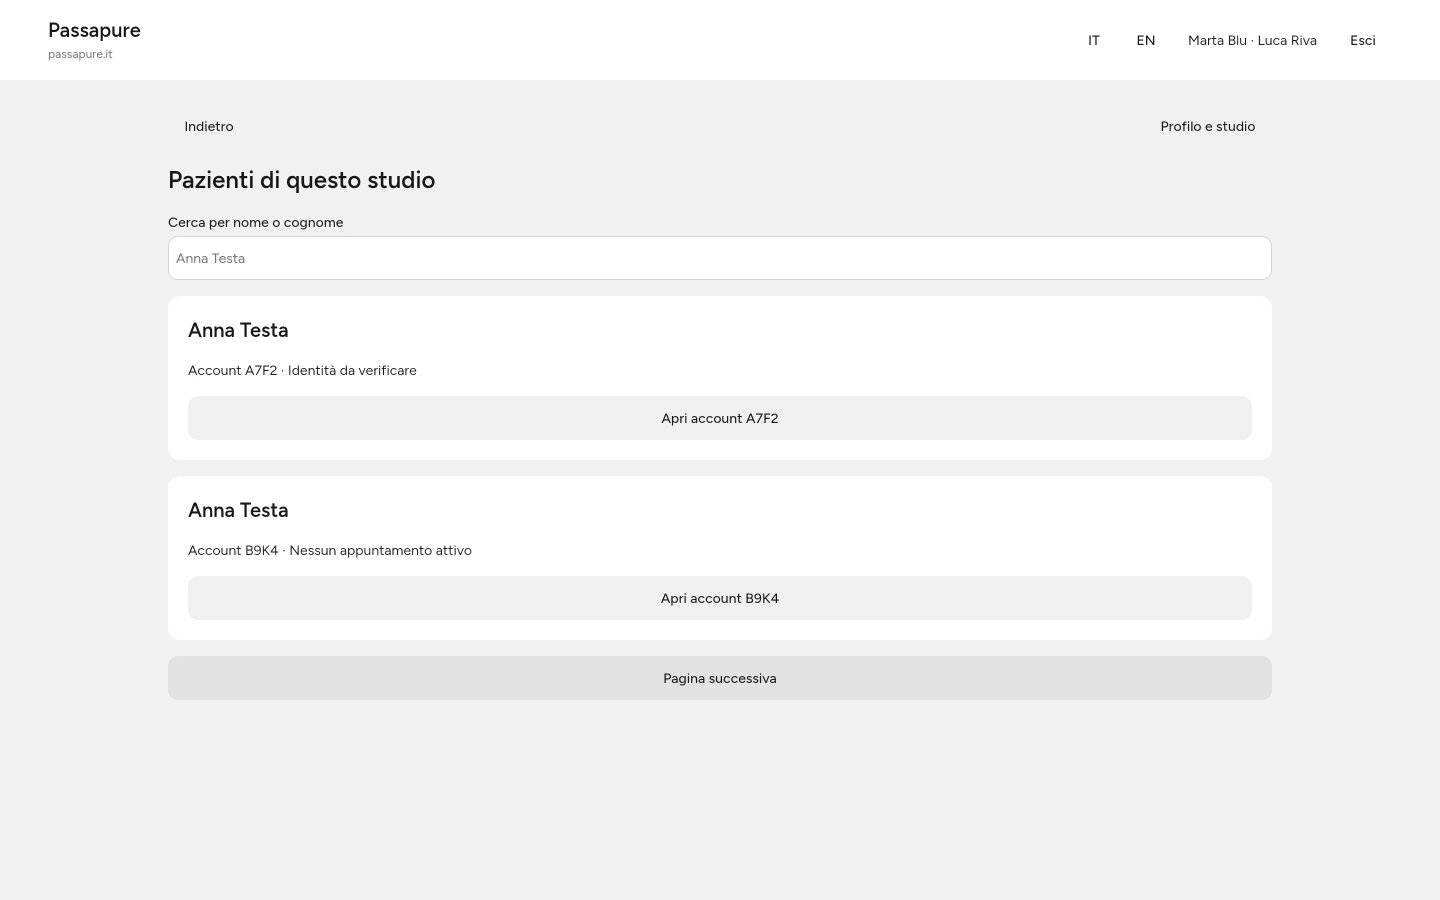Go back with Indietro
1440x900 pixels.
click(x=209, y=126)
